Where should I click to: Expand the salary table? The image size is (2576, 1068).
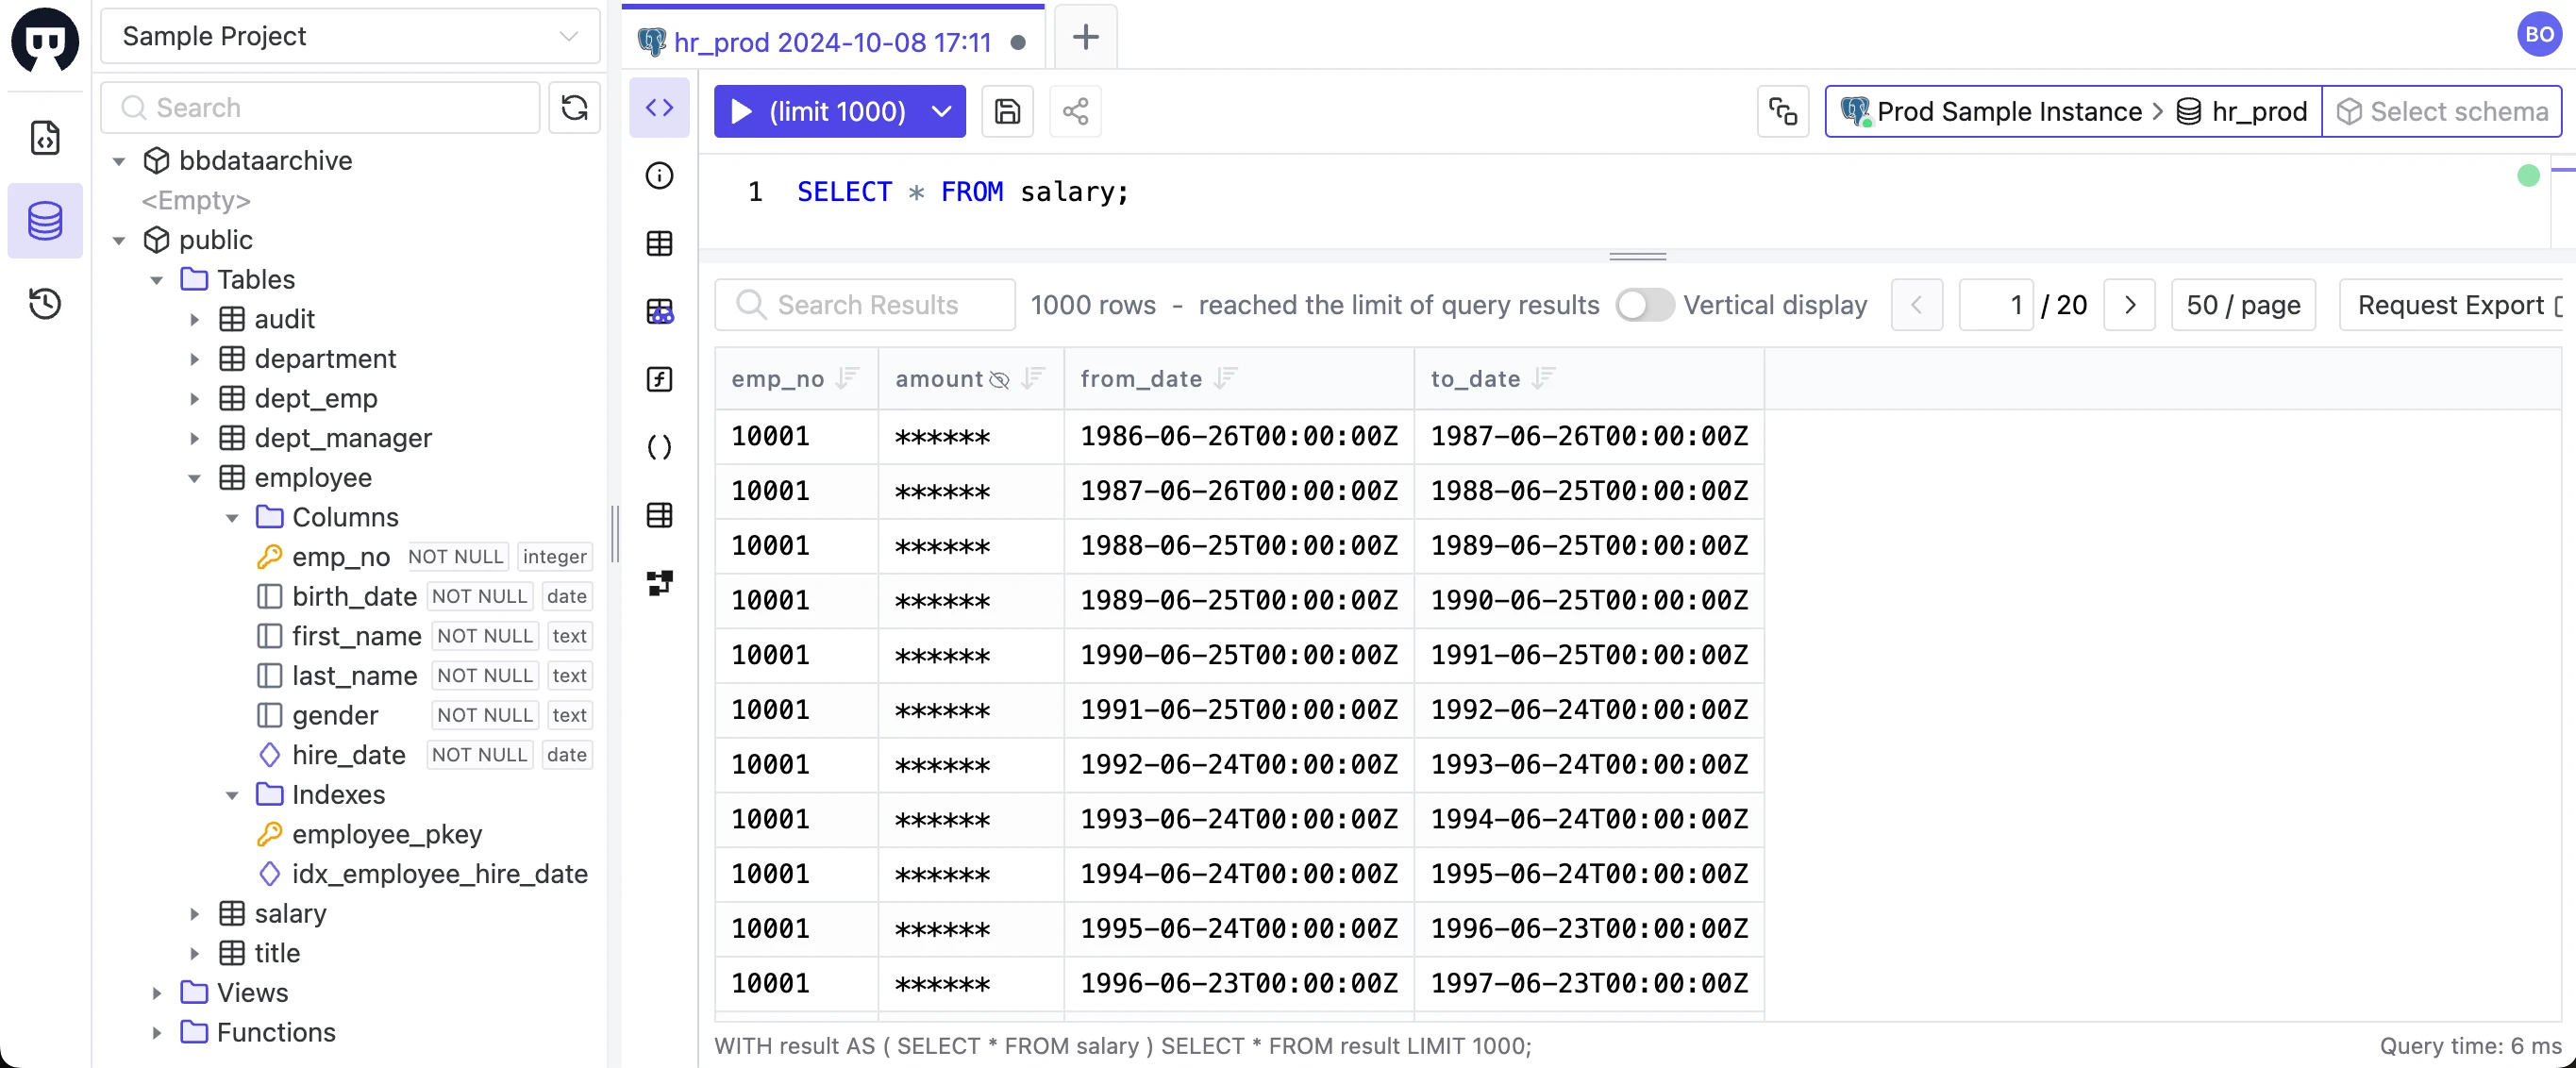[x=195, y=915]
